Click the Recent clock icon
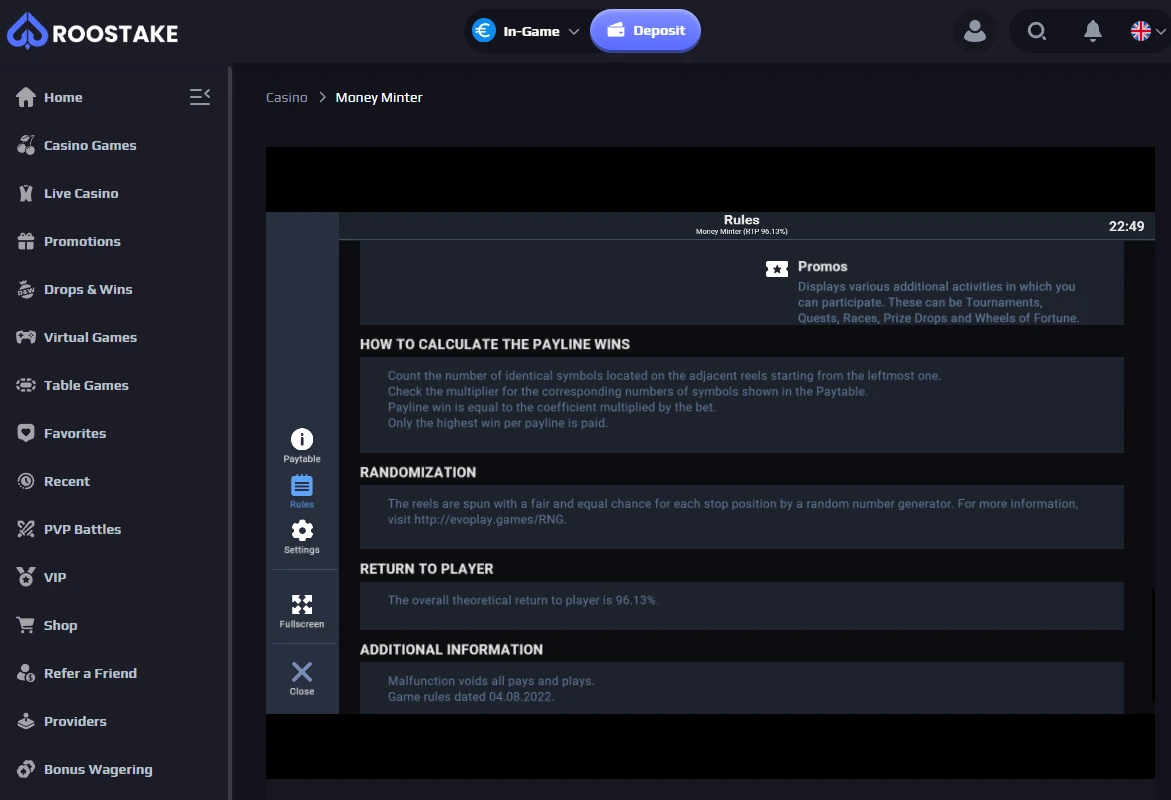Screen dimensions: 1171x800 26,481
